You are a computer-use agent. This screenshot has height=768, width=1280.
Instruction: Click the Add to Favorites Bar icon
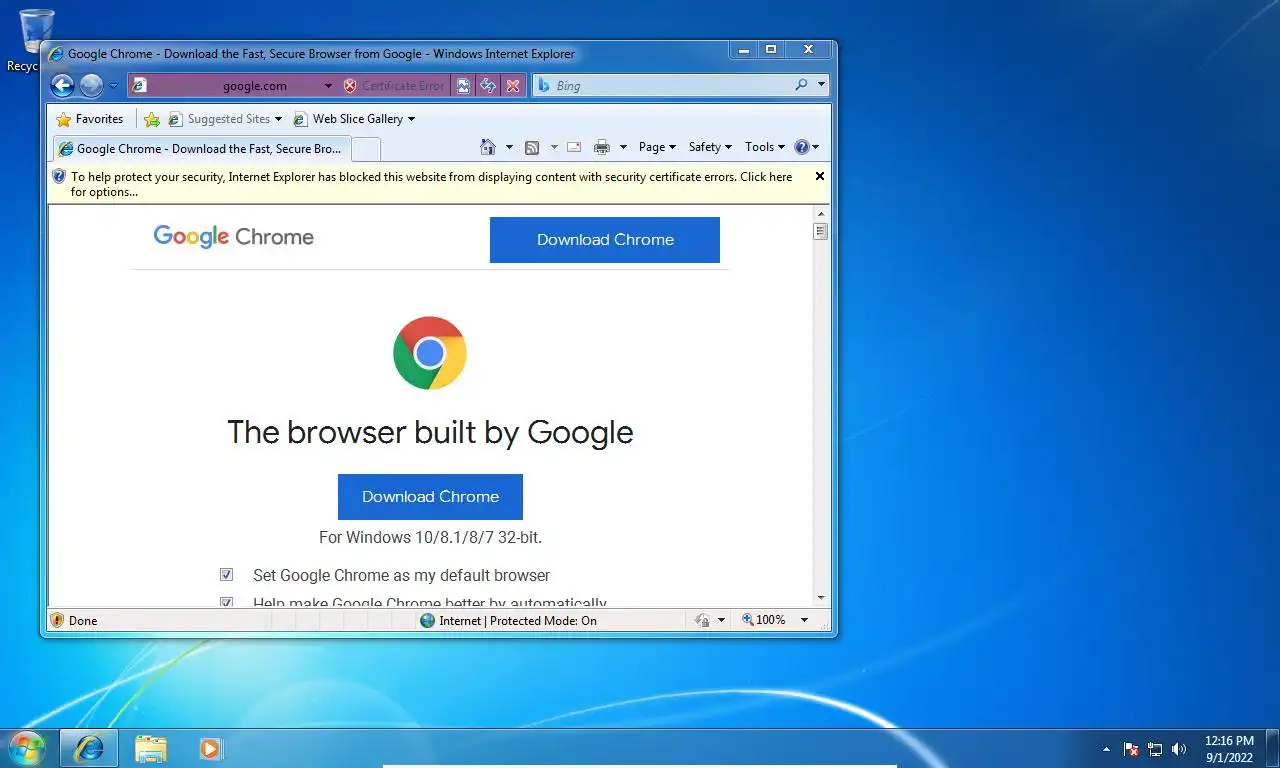pyautogui.click(x=152, y=119)
